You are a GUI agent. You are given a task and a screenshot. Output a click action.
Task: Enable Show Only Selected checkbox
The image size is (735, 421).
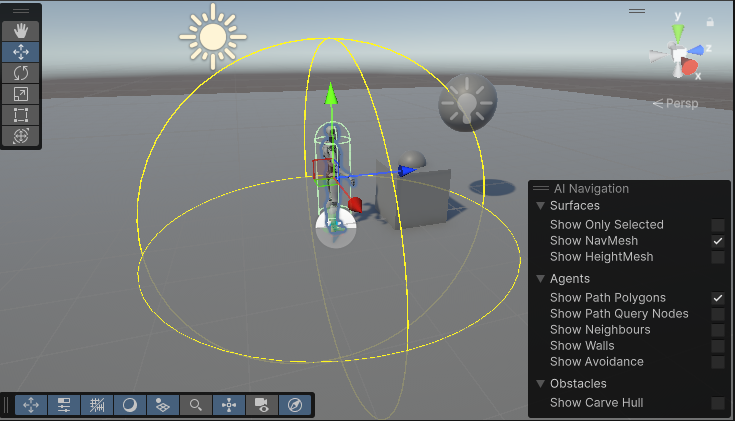pyautogui.click(x=718, y=225)
